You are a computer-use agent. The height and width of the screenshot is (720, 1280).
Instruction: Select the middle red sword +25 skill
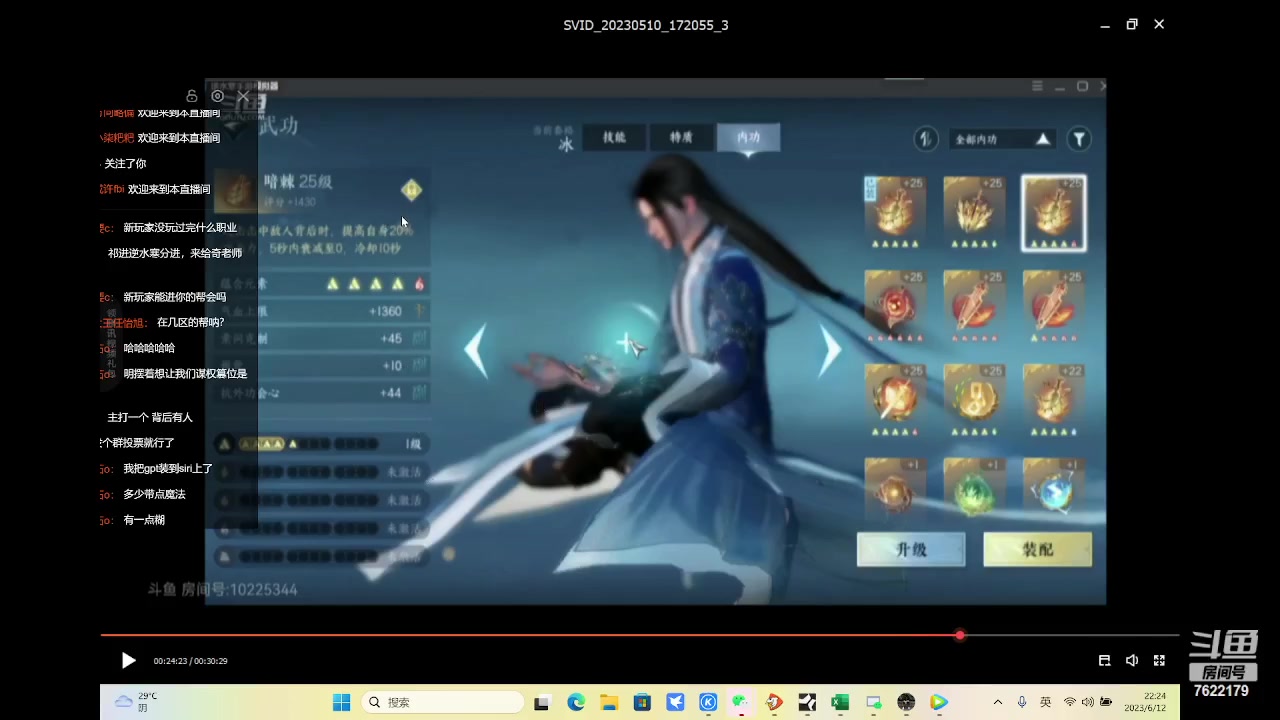pyautogui.click(x=973, y=307)
